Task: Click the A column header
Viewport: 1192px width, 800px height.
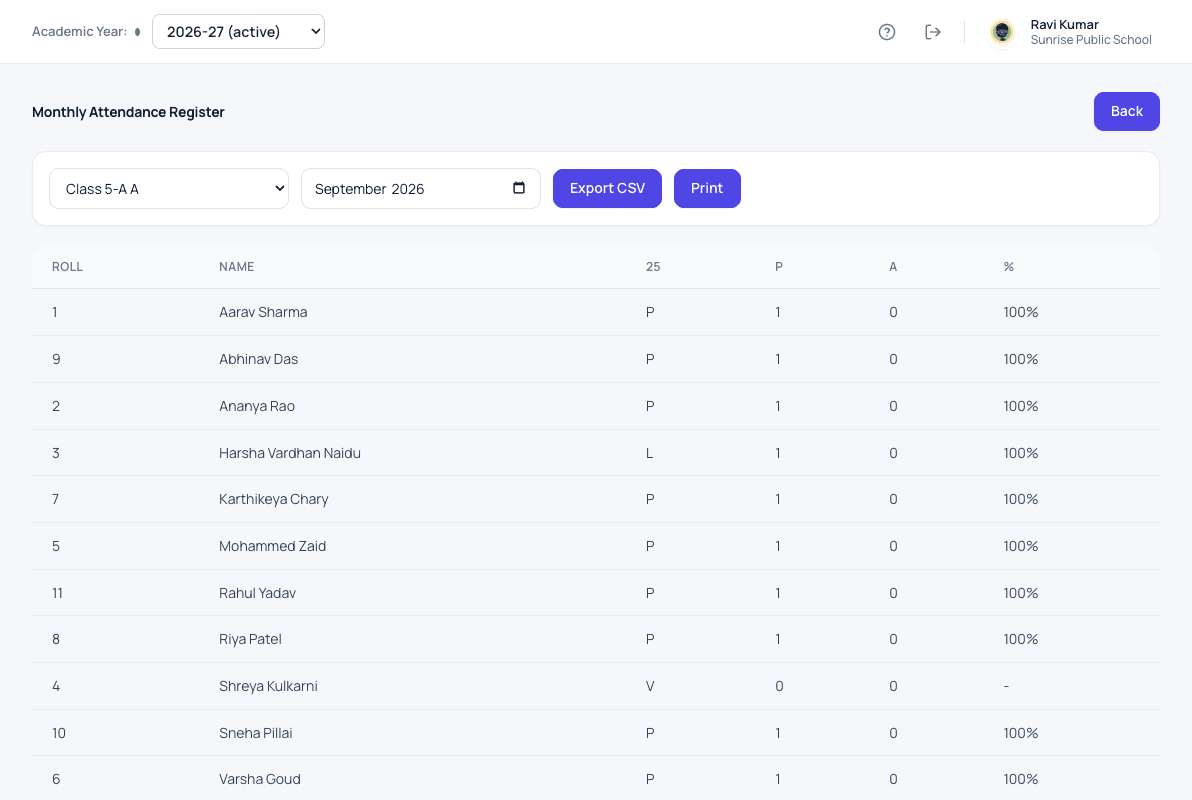Action: [893, 267]
